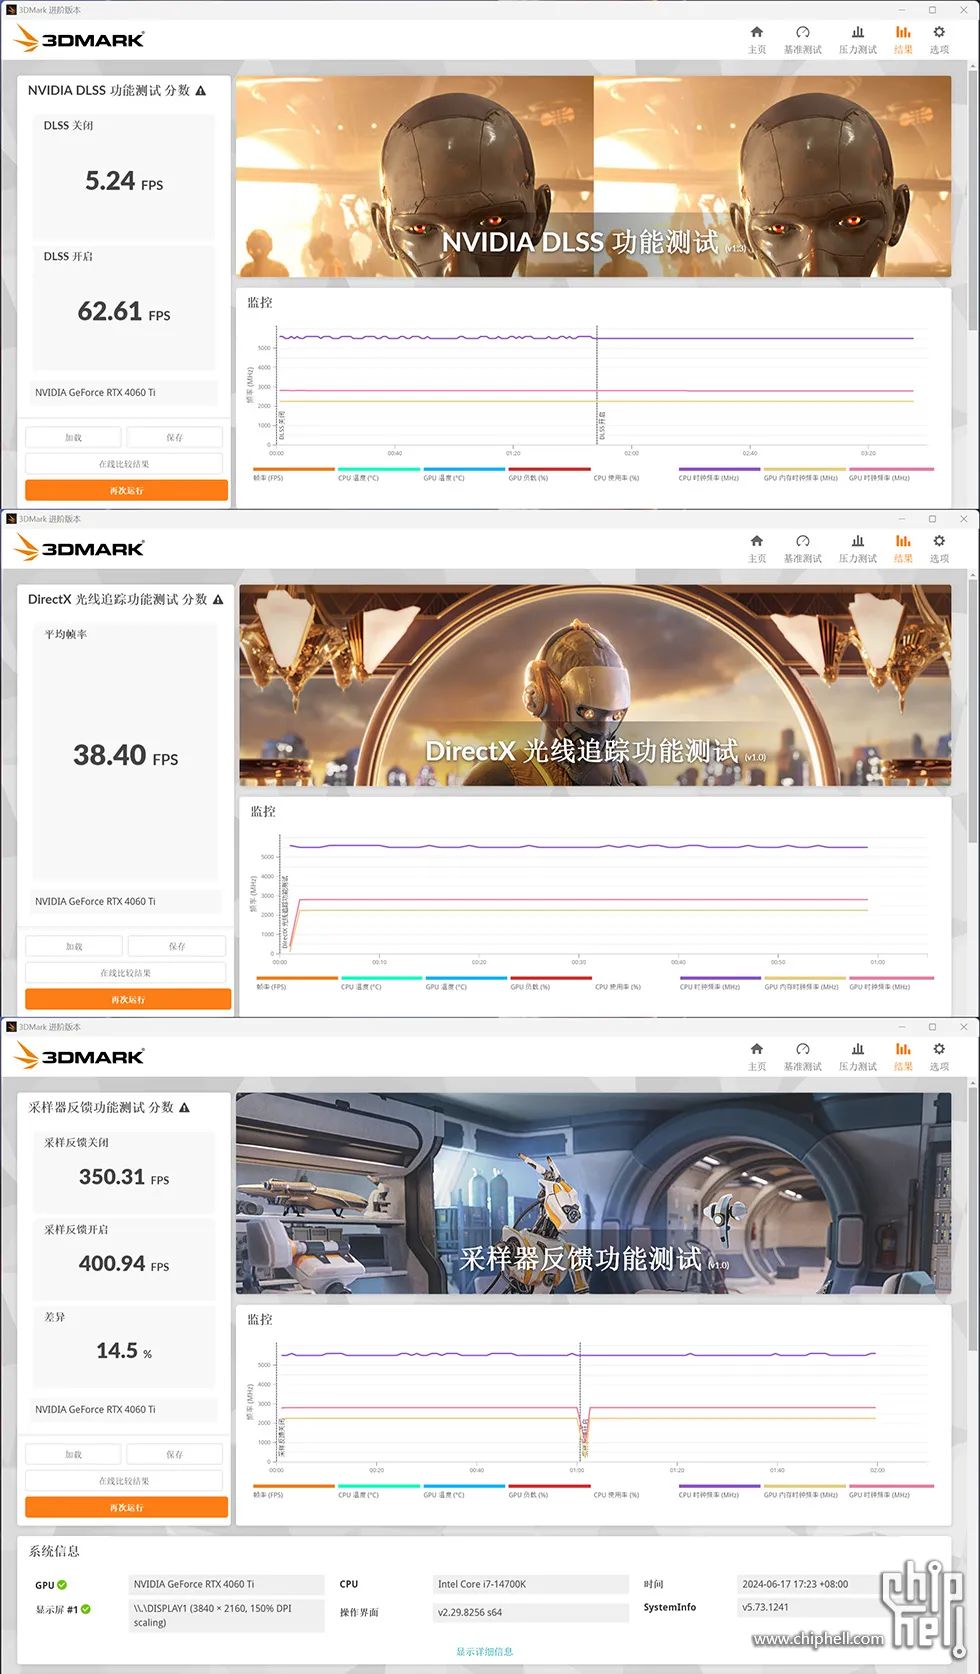Click 保存 button in sampler feedback (采样器反馈) window
980x1674 pixels.
[174, 1454]
